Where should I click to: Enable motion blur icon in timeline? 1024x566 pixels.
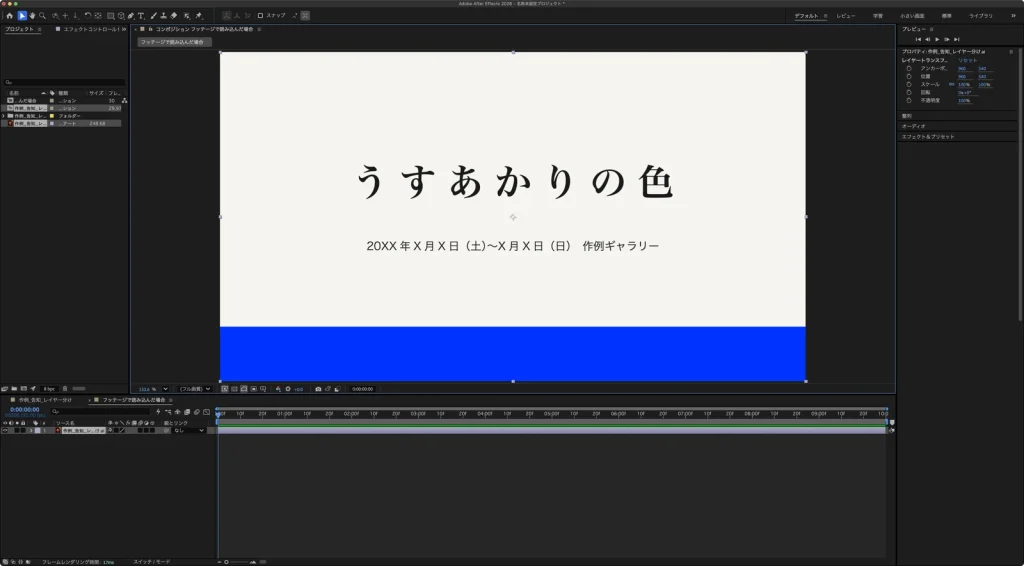pos(197,412)
